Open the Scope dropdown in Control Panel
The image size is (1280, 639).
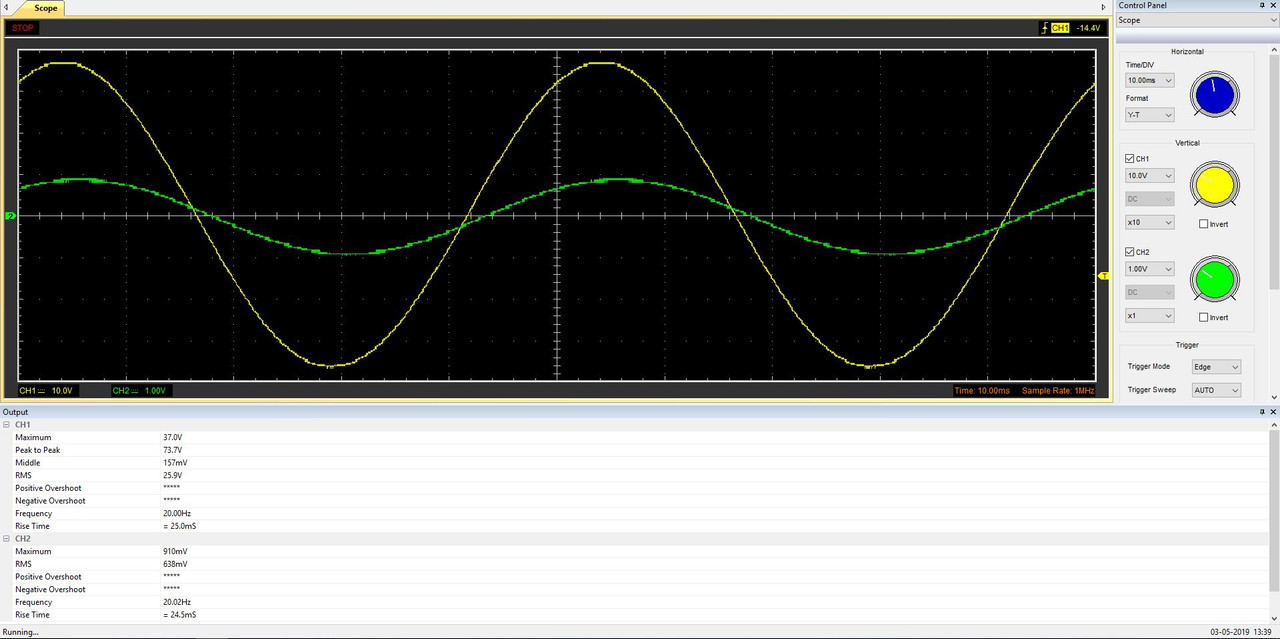click(x=1197, y=20)
